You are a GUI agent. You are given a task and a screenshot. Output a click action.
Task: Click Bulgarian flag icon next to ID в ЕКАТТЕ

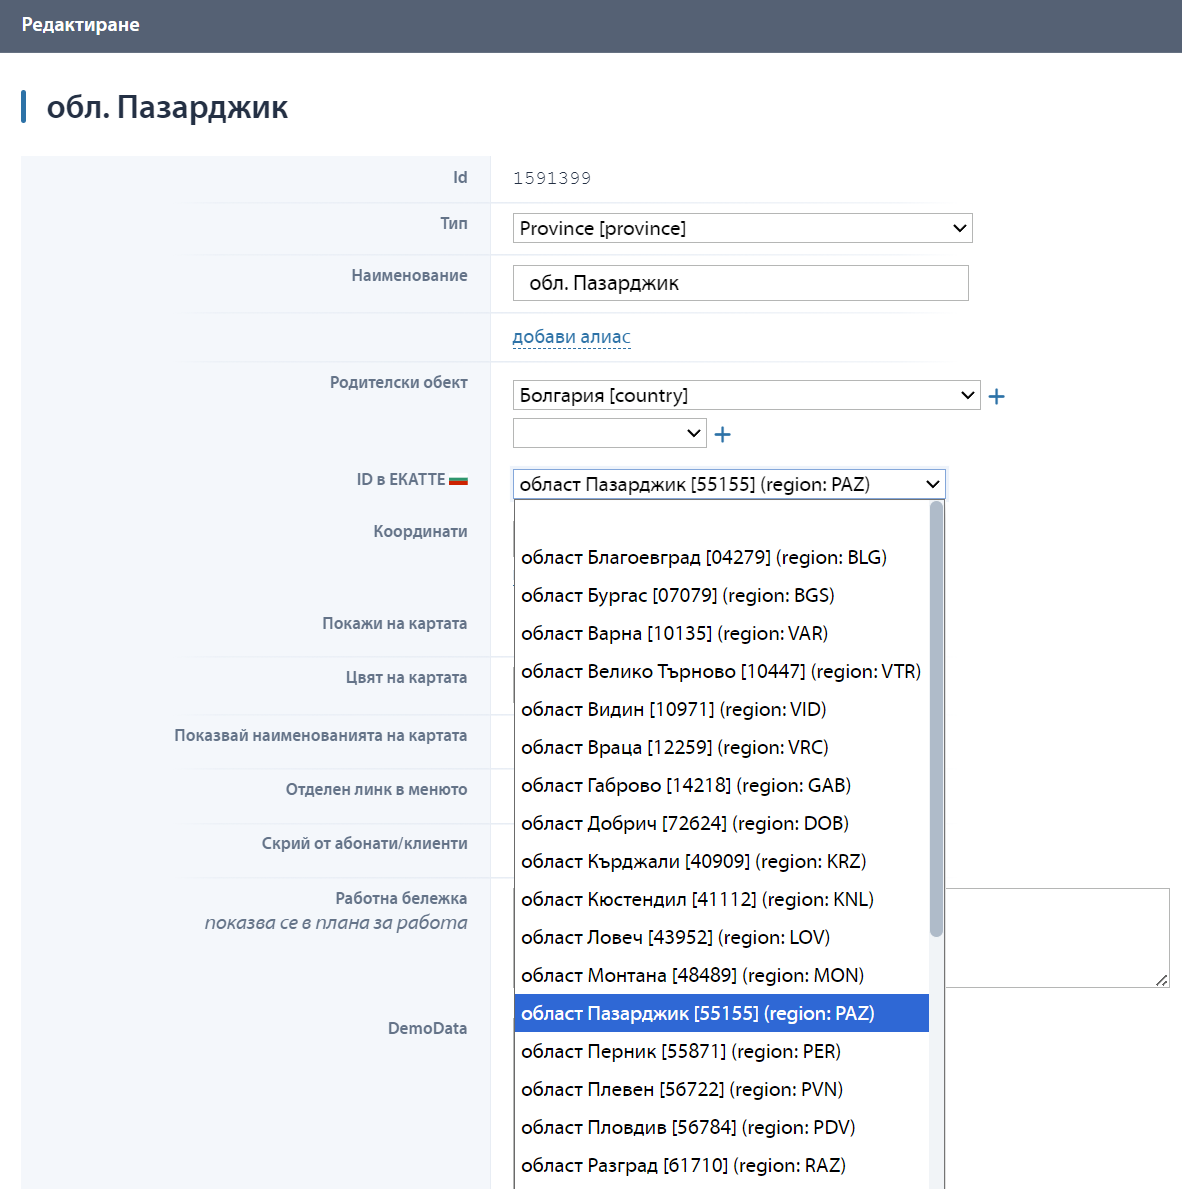pos(458,480)
